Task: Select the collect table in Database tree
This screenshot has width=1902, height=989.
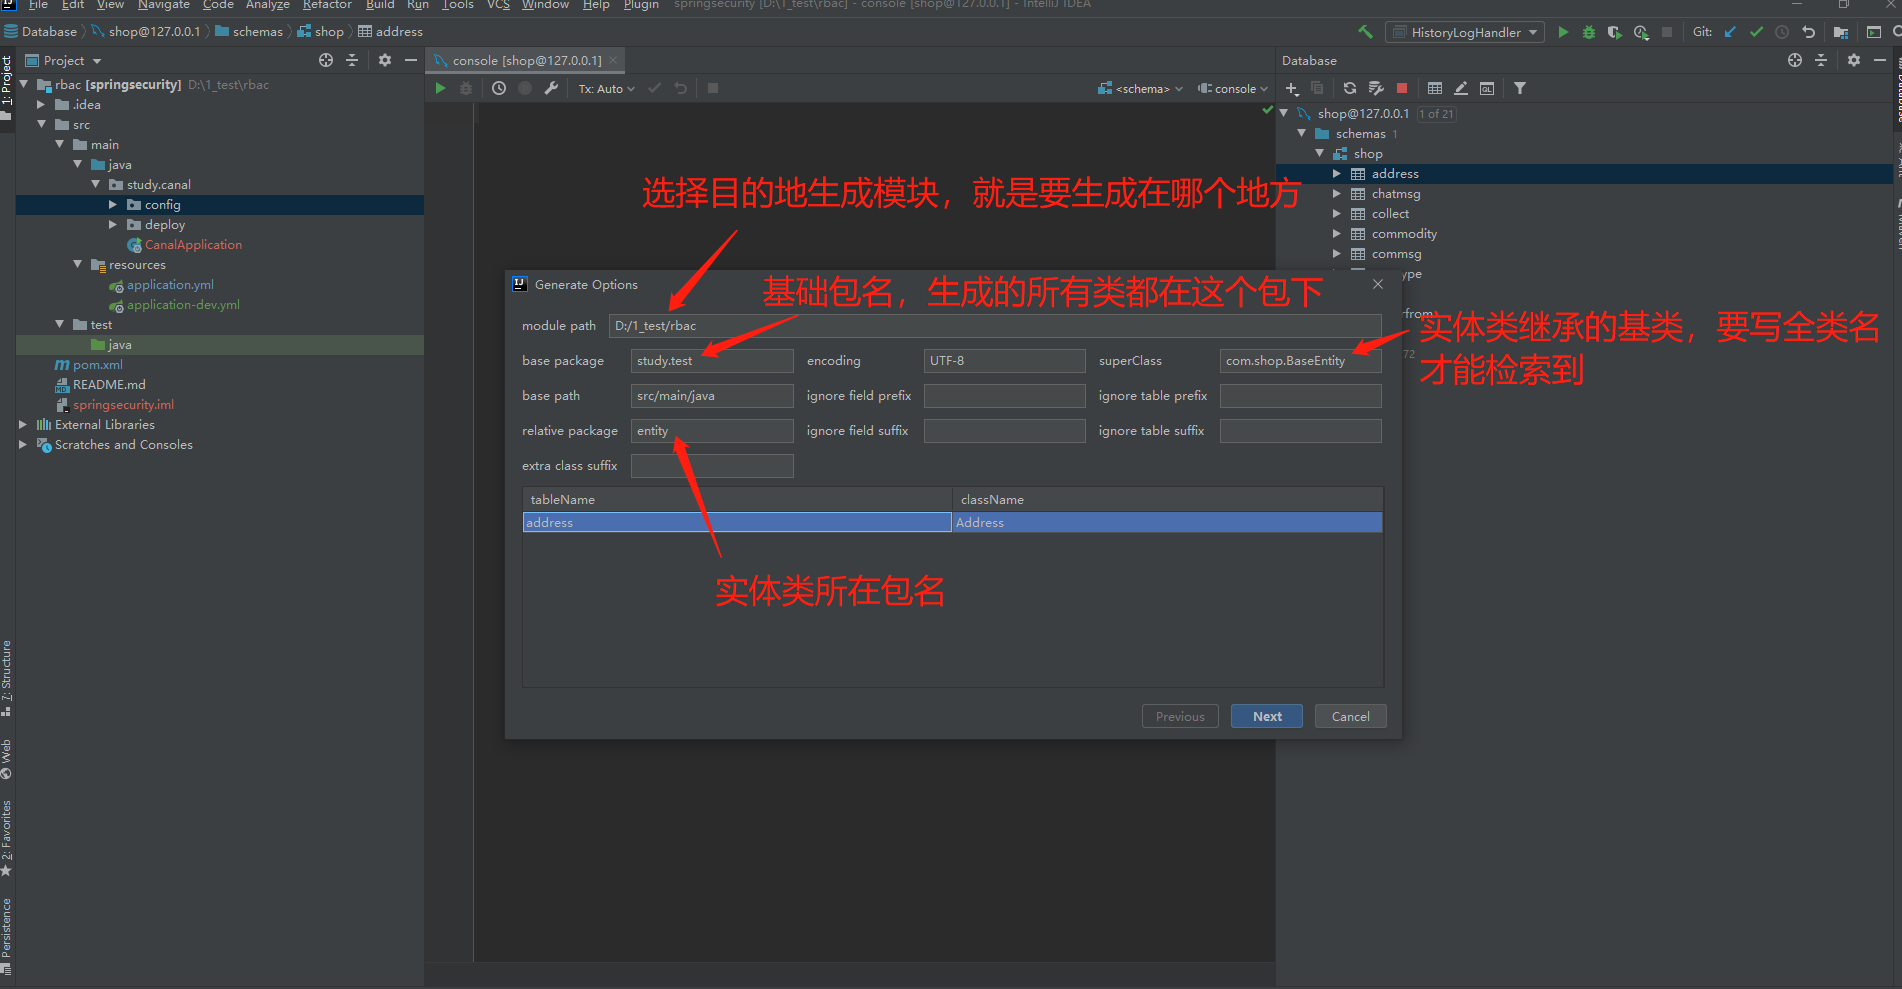Action: tap(1390, 213)
